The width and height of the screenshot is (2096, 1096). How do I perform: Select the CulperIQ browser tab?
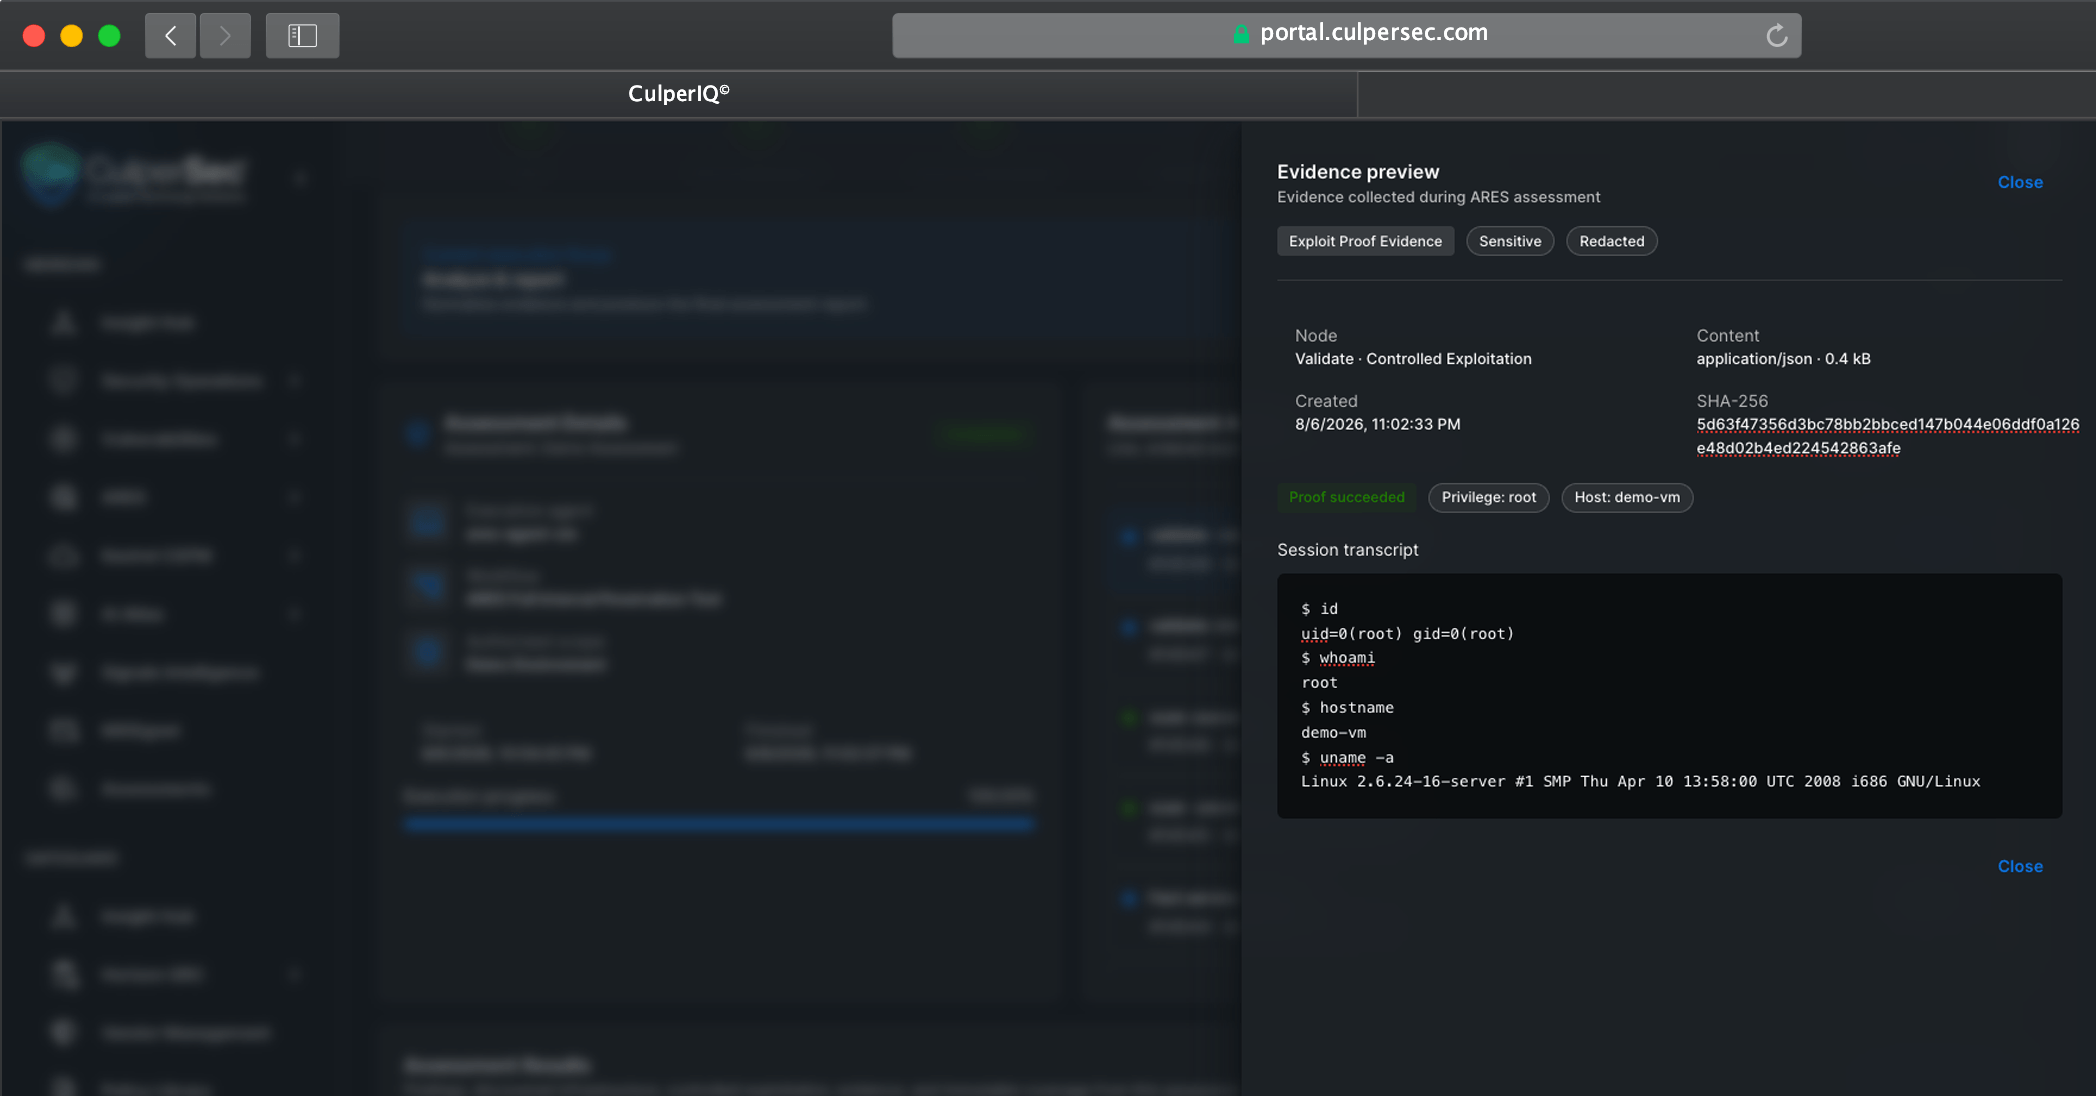click(679, 94)
